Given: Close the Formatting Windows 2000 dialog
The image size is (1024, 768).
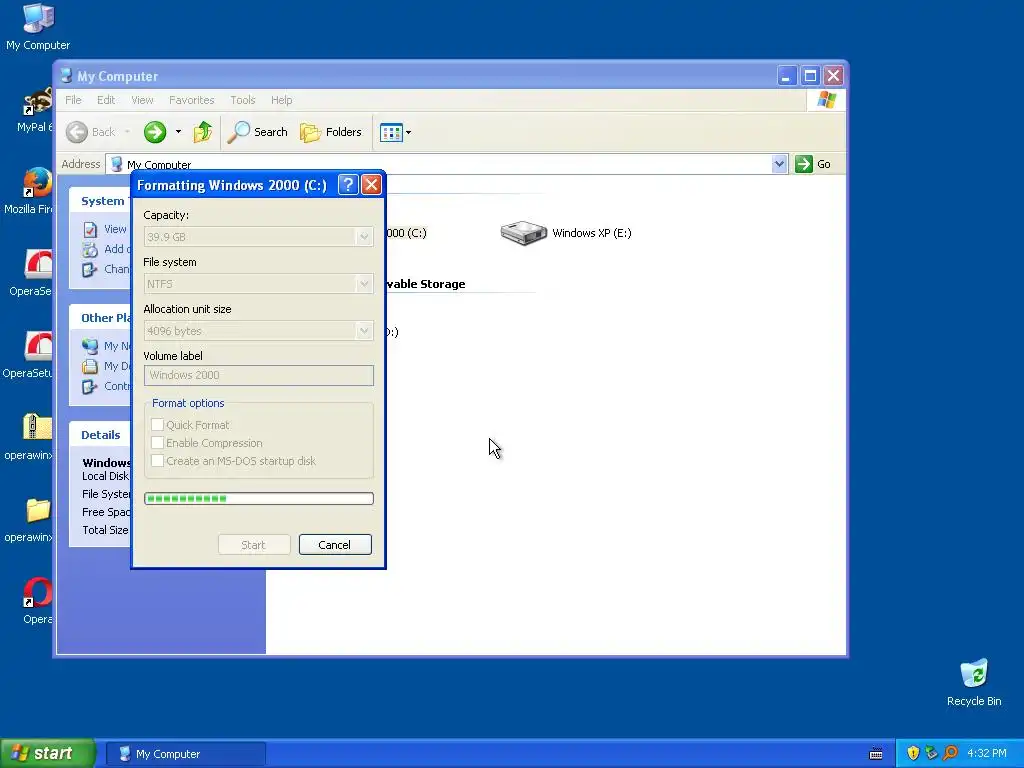Looking at the screenshot, I should [371, 185].
